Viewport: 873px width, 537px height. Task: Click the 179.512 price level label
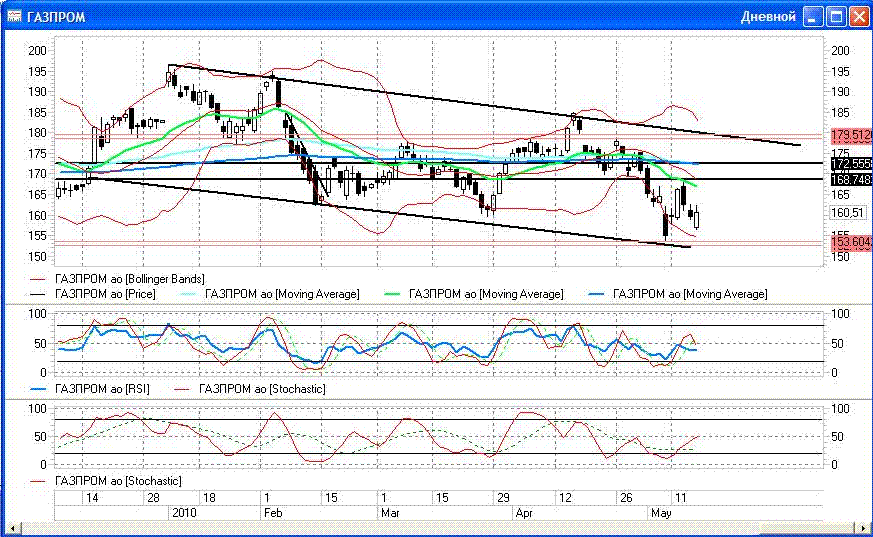[851, 135]
